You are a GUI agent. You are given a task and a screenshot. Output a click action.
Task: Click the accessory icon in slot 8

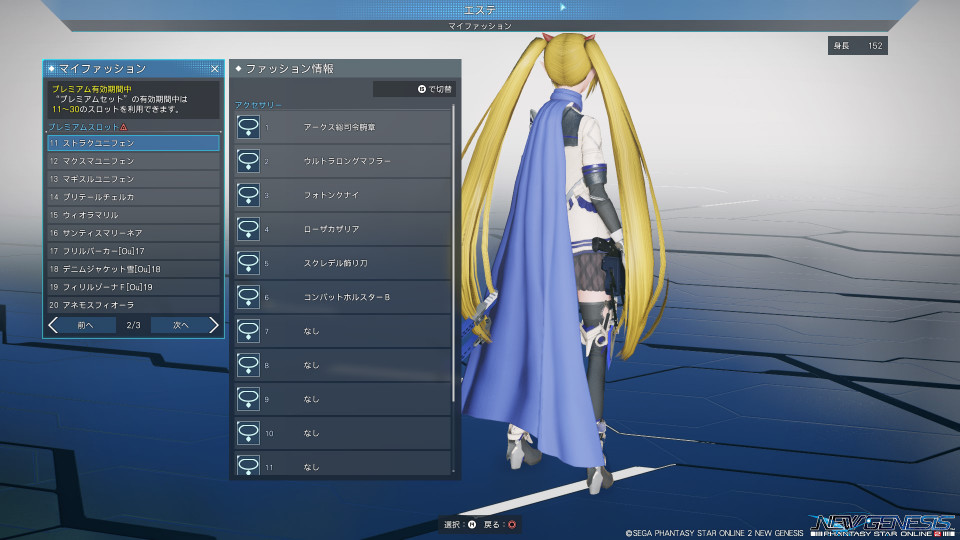click(x=248, y=365)
